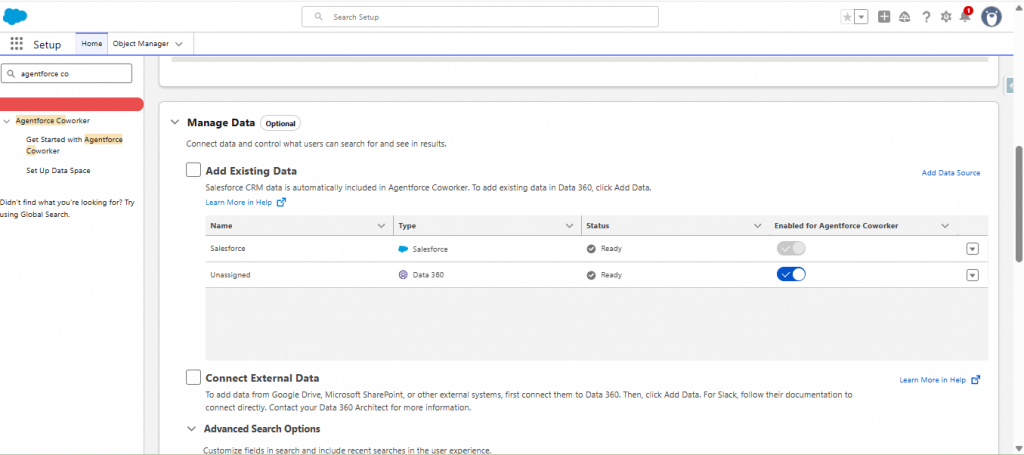
Task: Click the favorites star icon
Action: click(847, 17)
